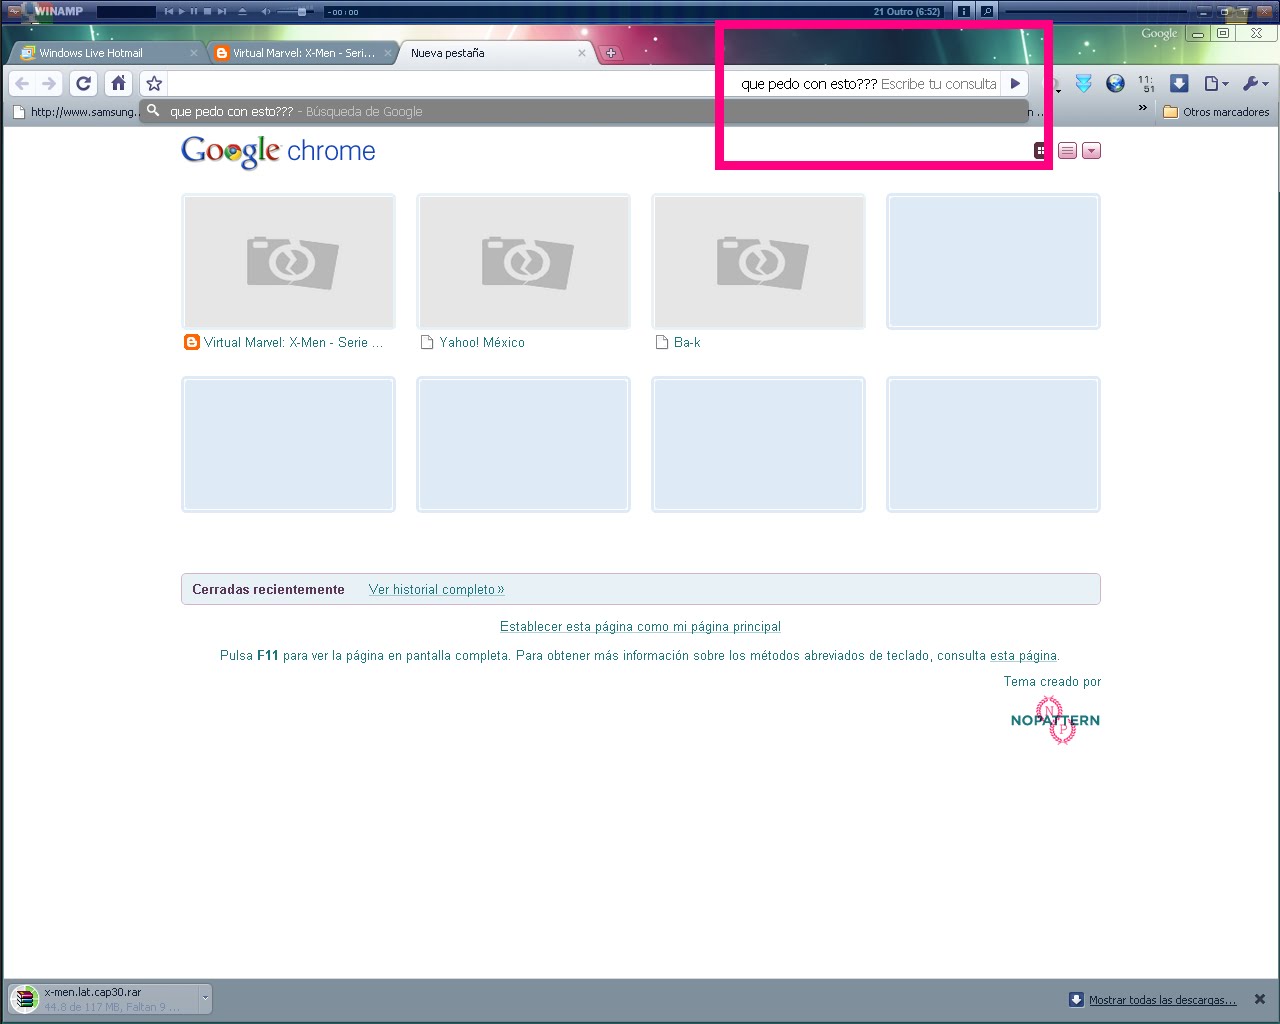Viewport: 1280px width, 1024px height.
Task: Open the http://www.samsung bookmark
Action: (x=75, y=112)
